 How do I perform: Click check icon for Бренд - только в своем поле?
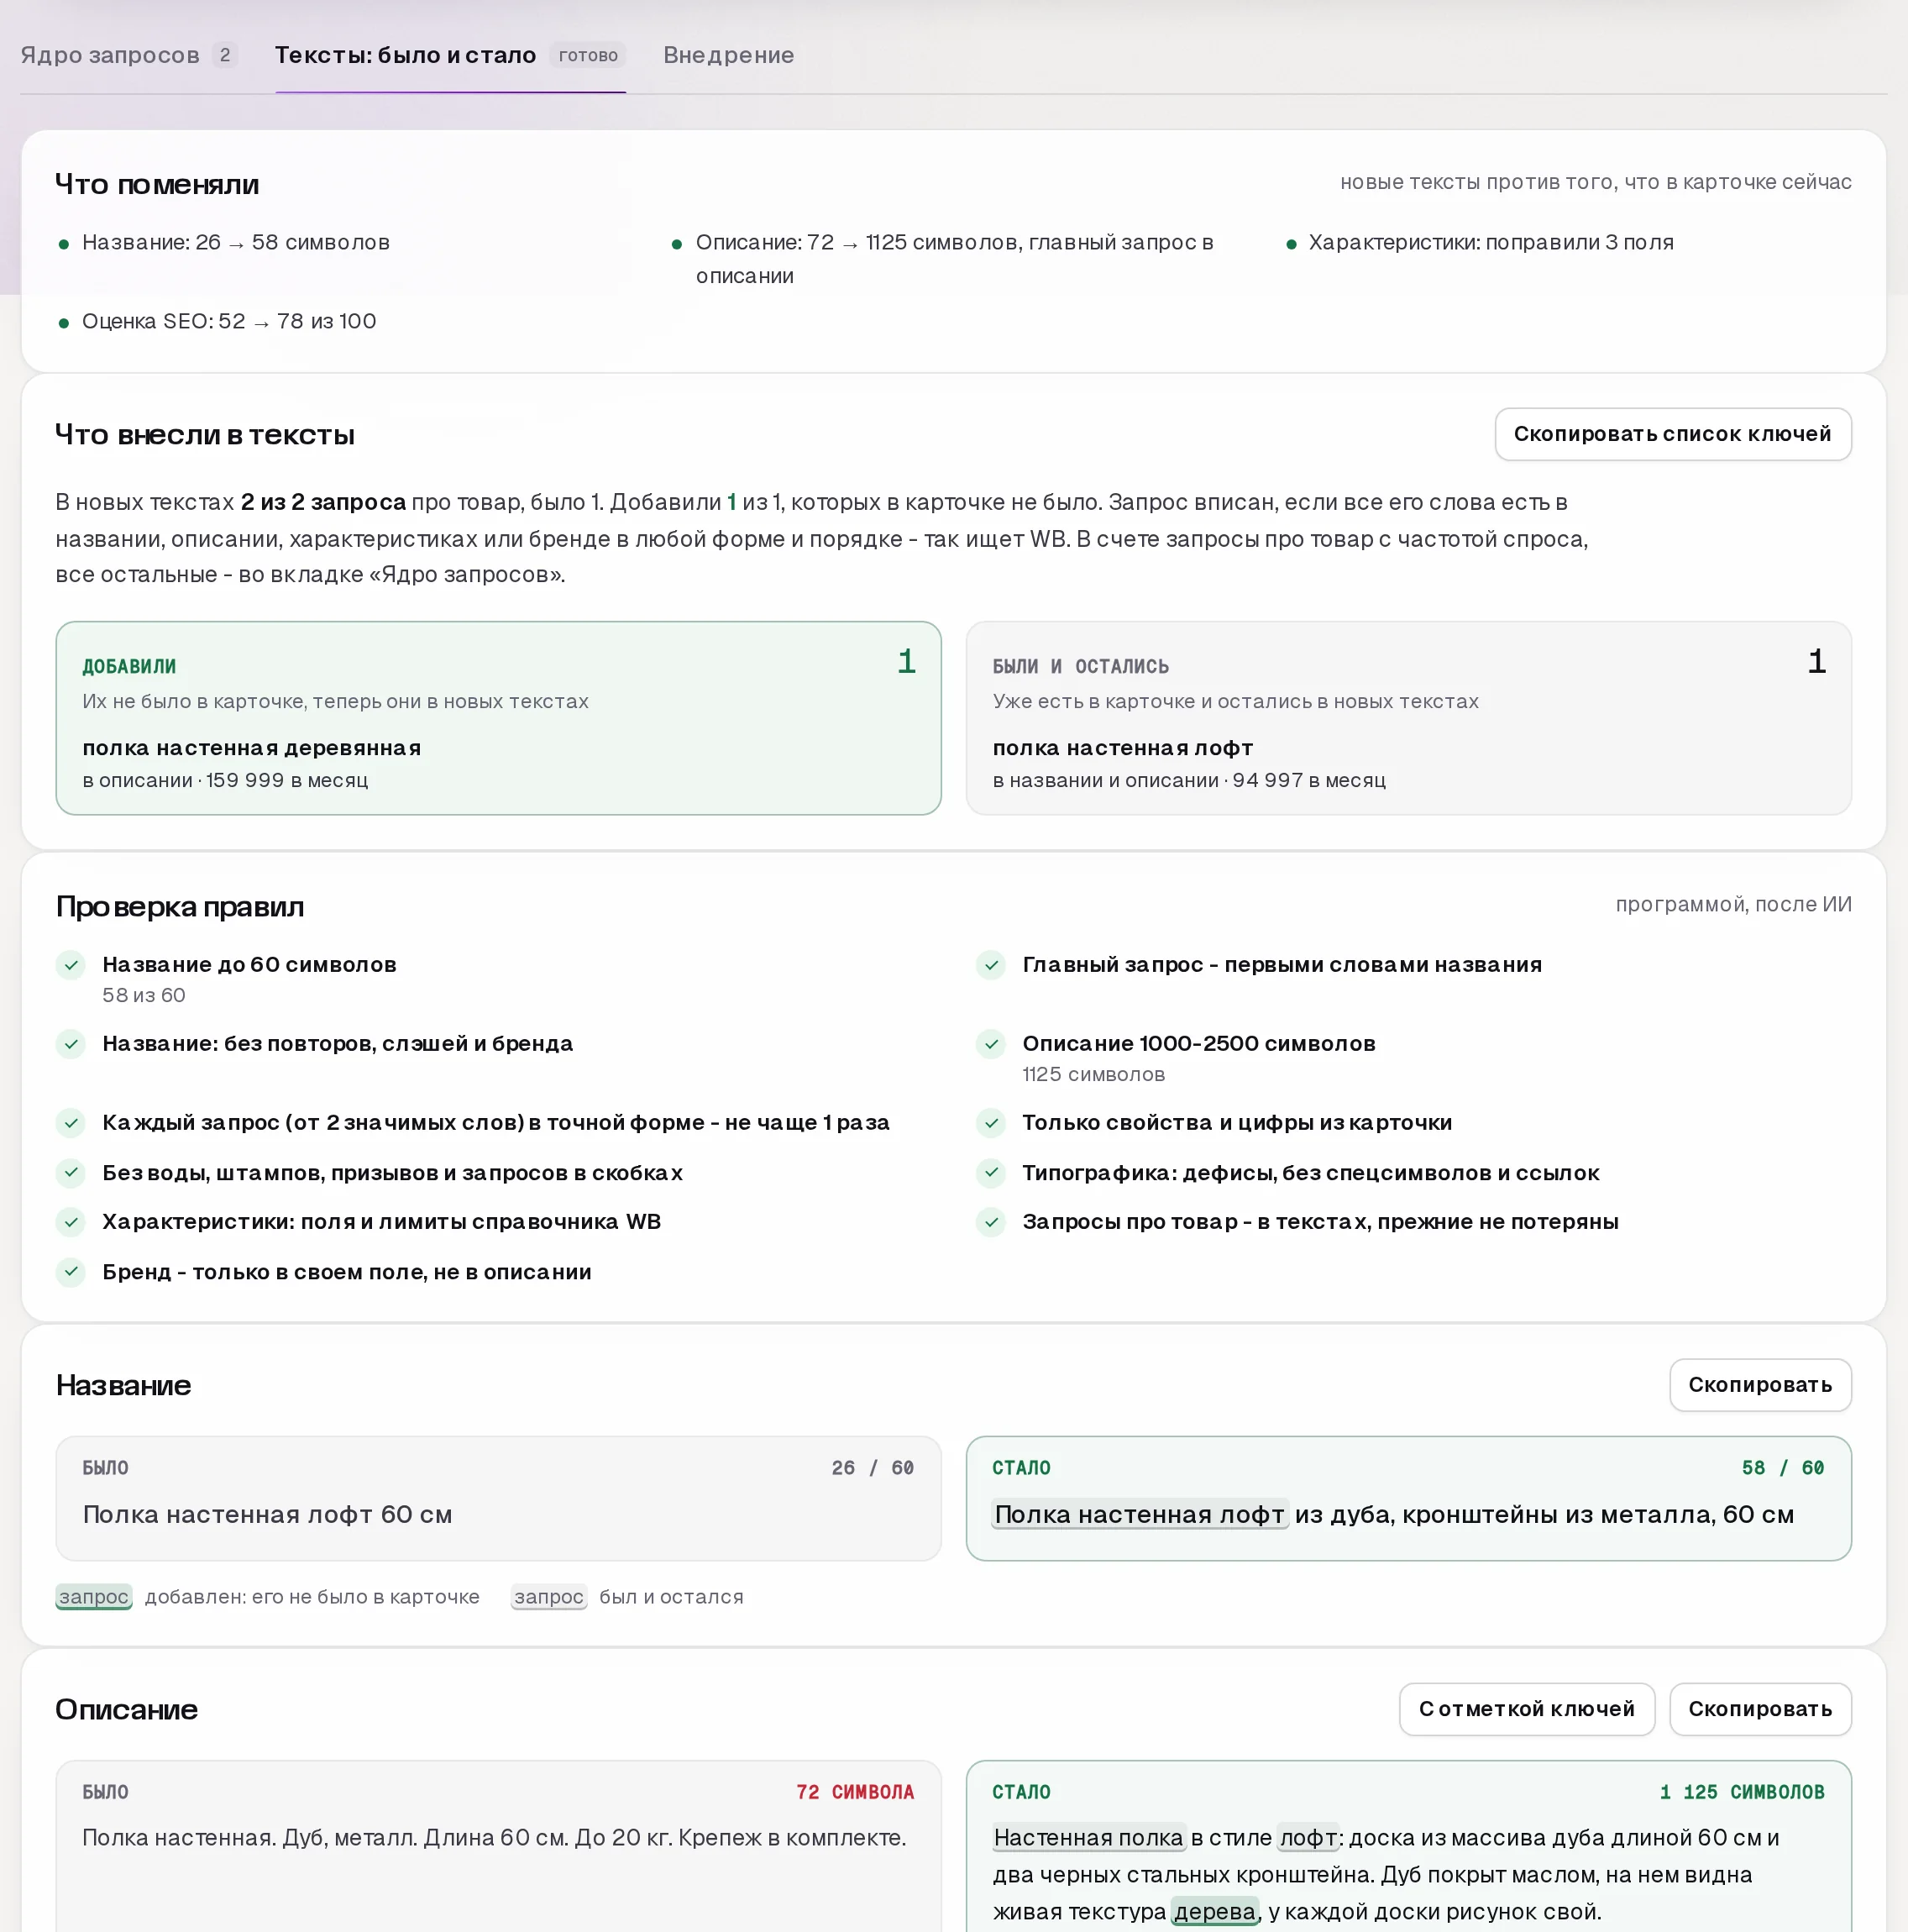tap(71, 1272)
